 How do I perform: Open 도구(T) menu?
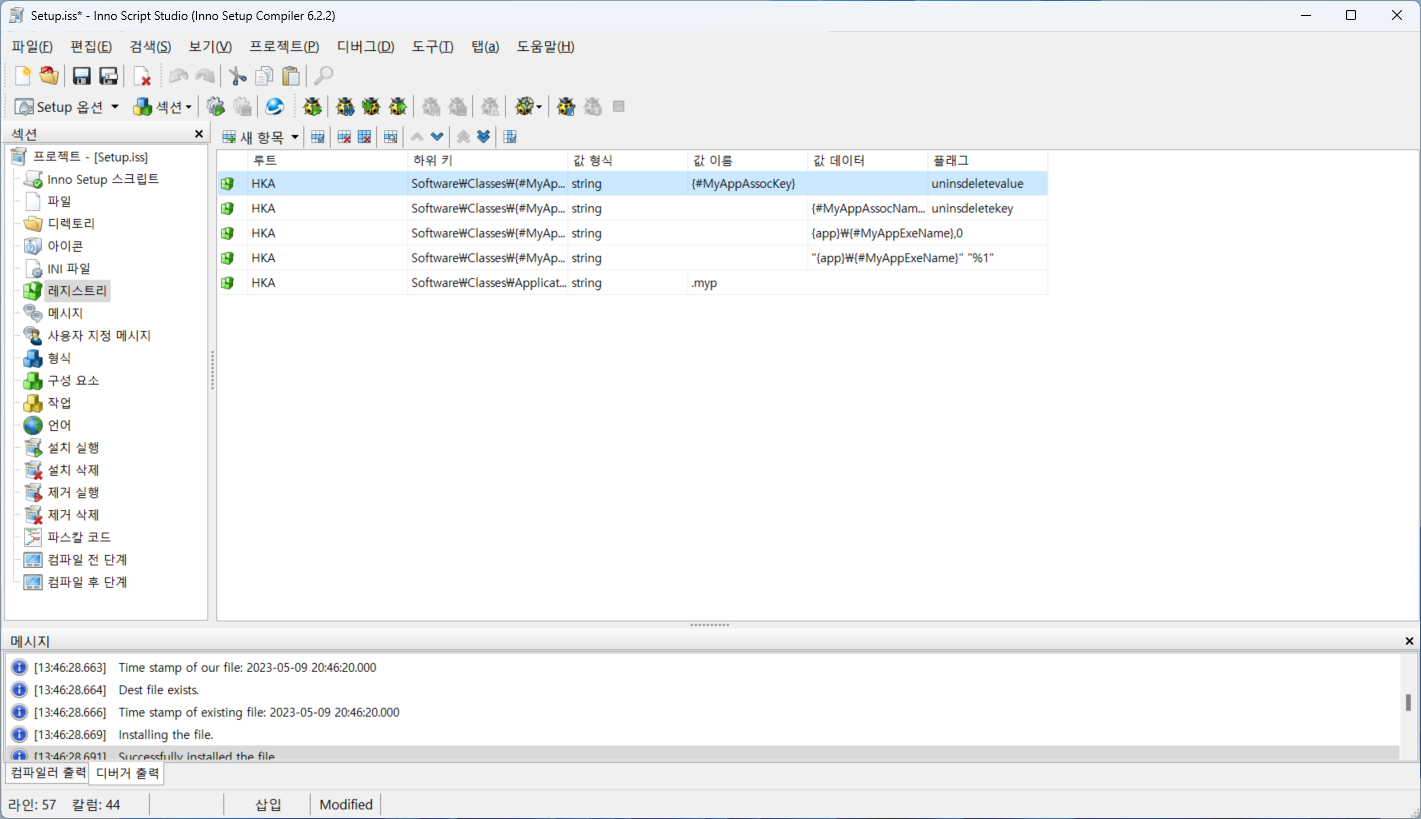[432, 47]
